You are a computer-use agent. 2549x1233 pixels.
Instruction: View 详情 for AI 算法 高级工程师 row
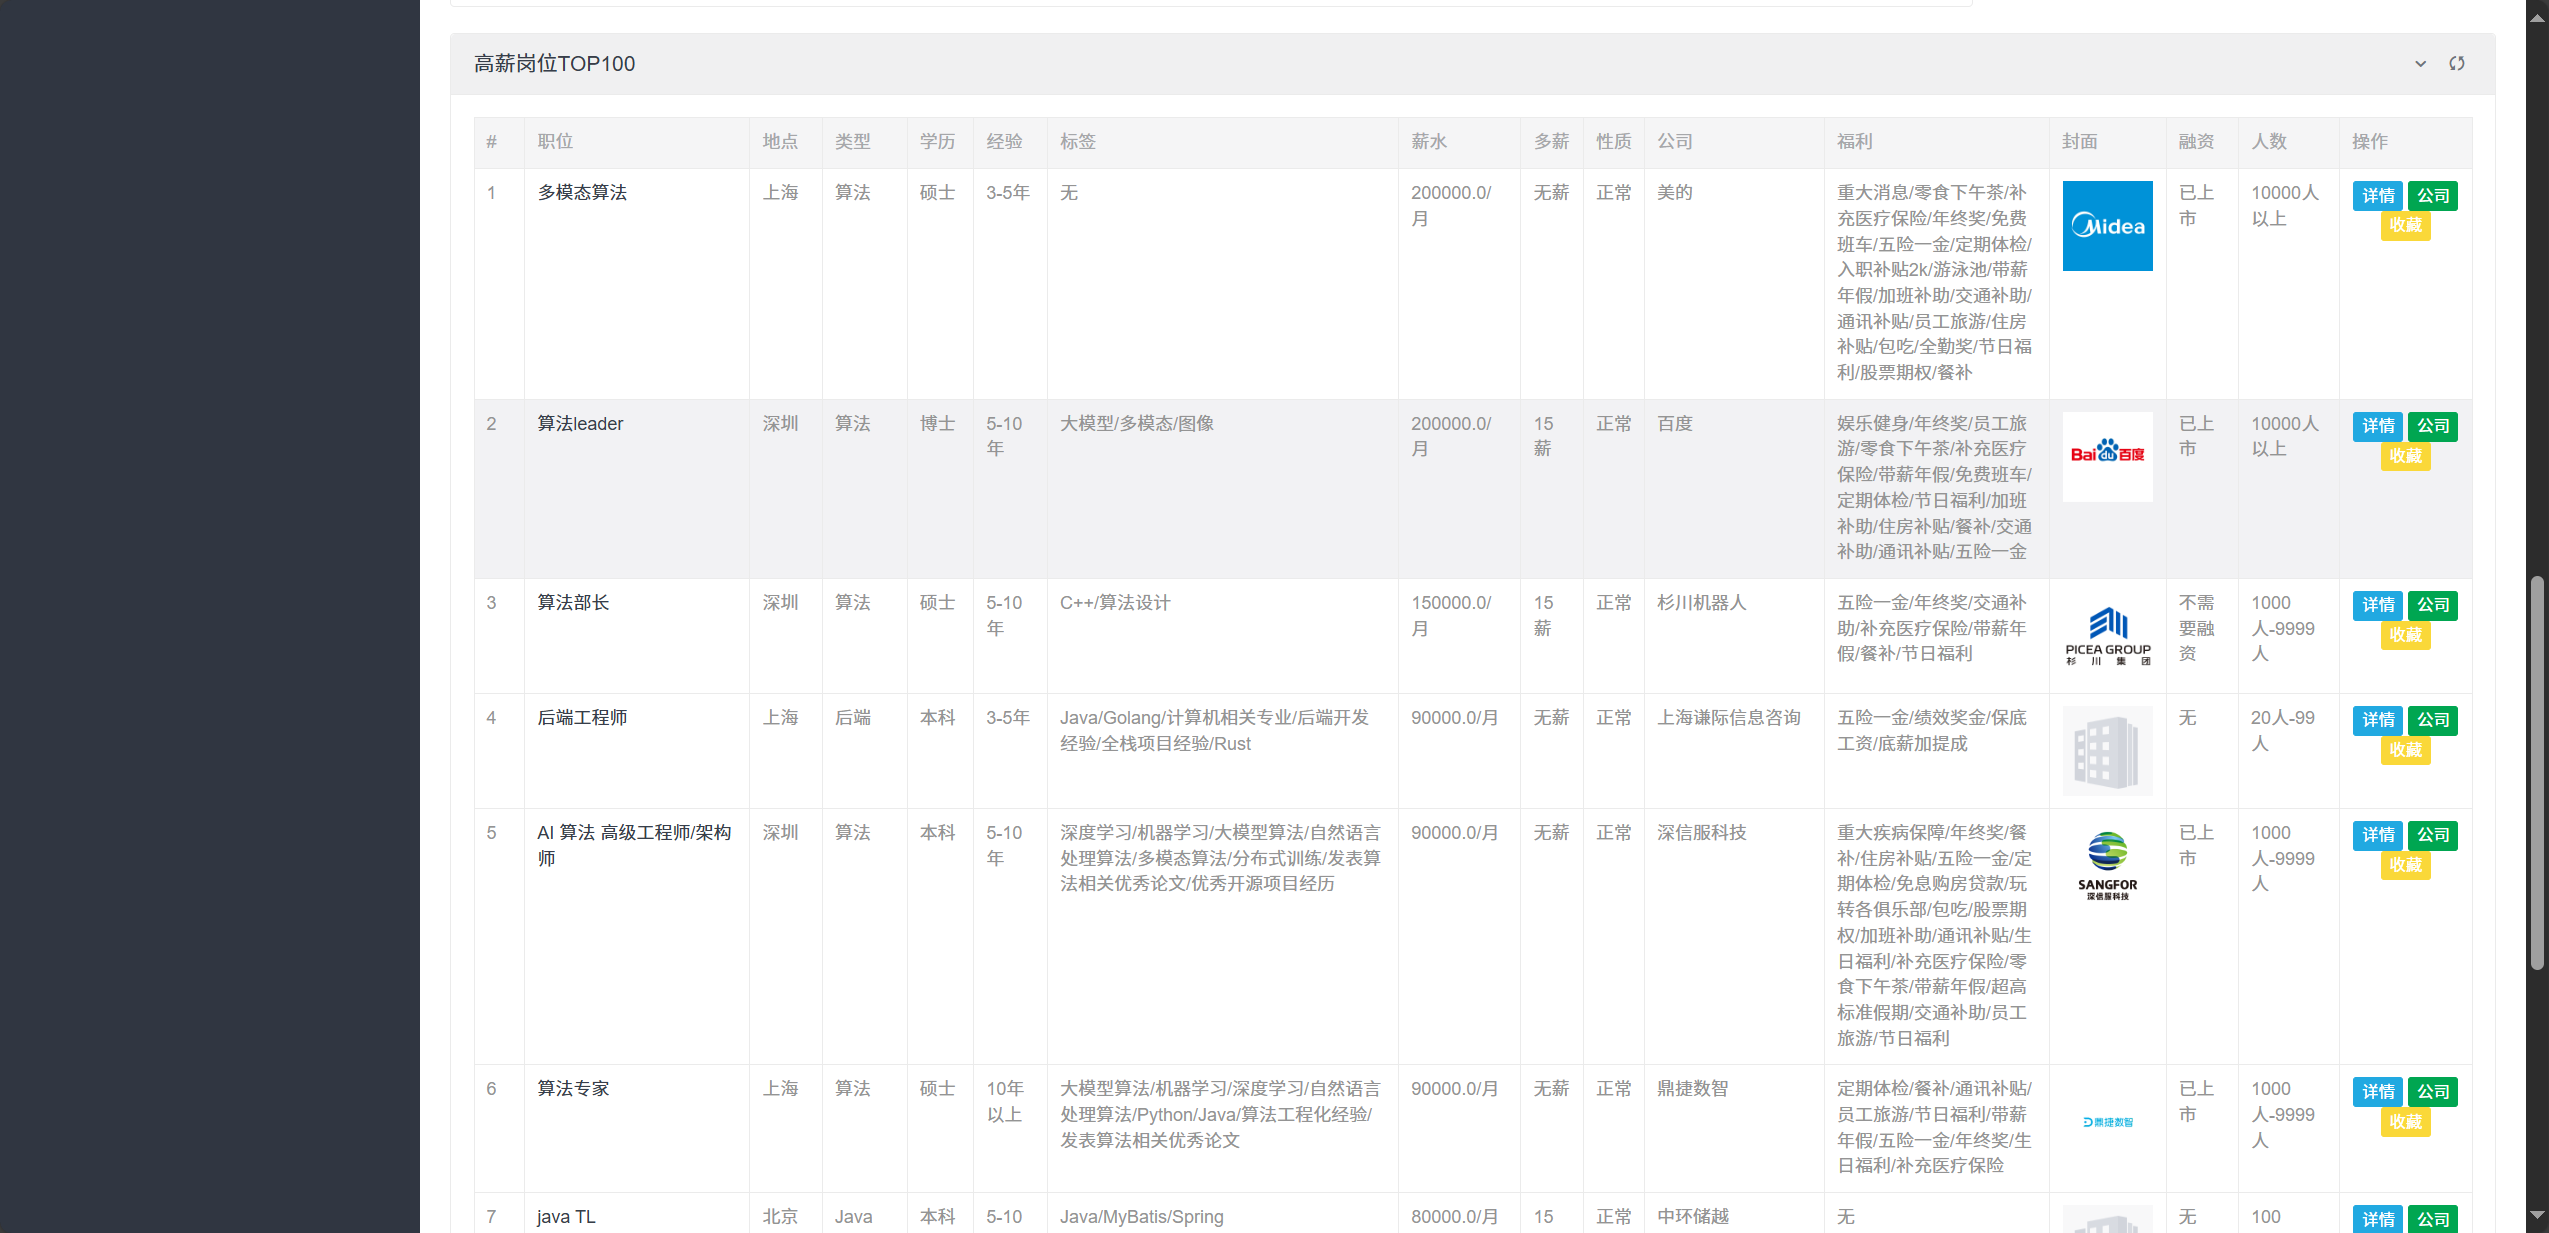tap(2378, 835)
